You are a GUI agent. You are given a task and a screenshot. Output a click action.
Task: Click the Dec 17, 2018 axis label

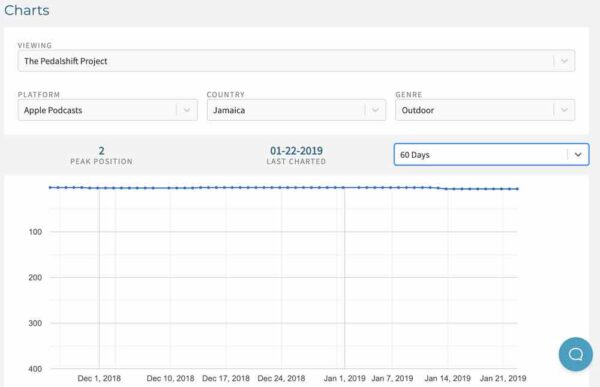coord(226,379)
